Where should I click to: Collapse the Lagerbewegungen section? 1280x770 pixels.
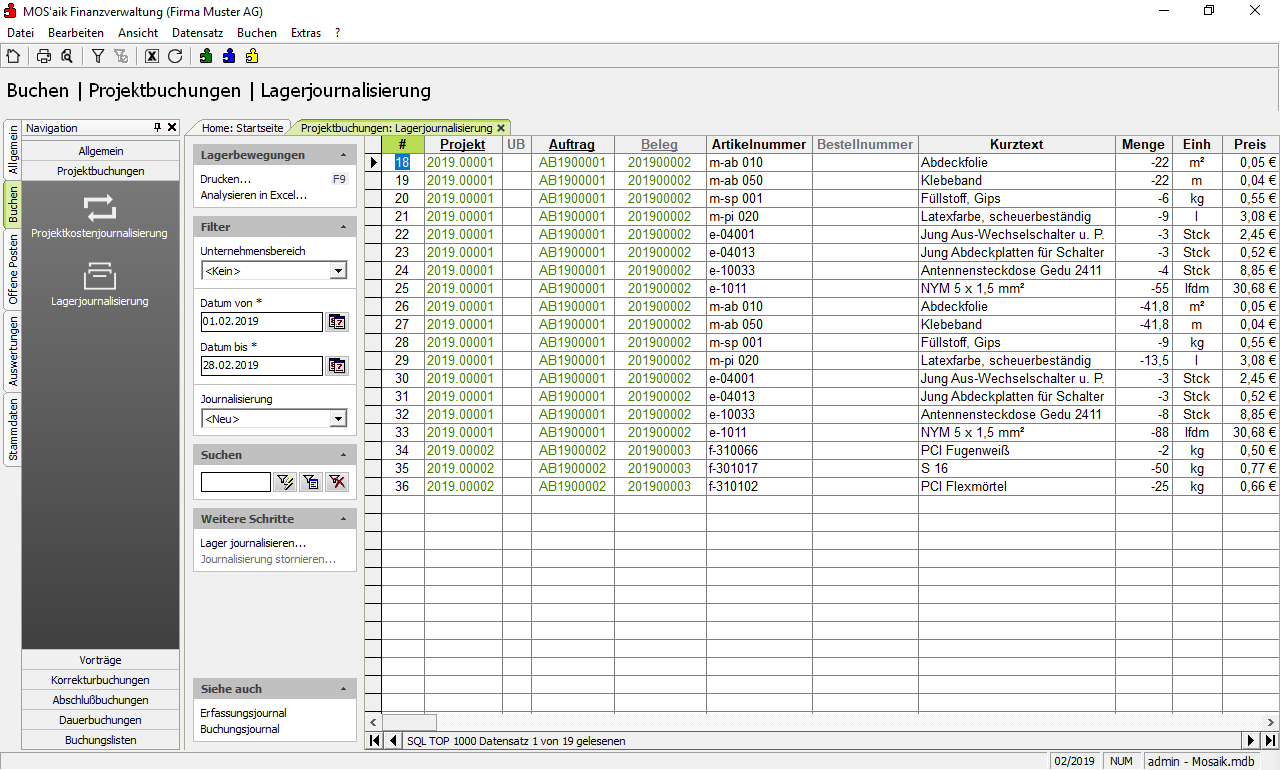344,156
